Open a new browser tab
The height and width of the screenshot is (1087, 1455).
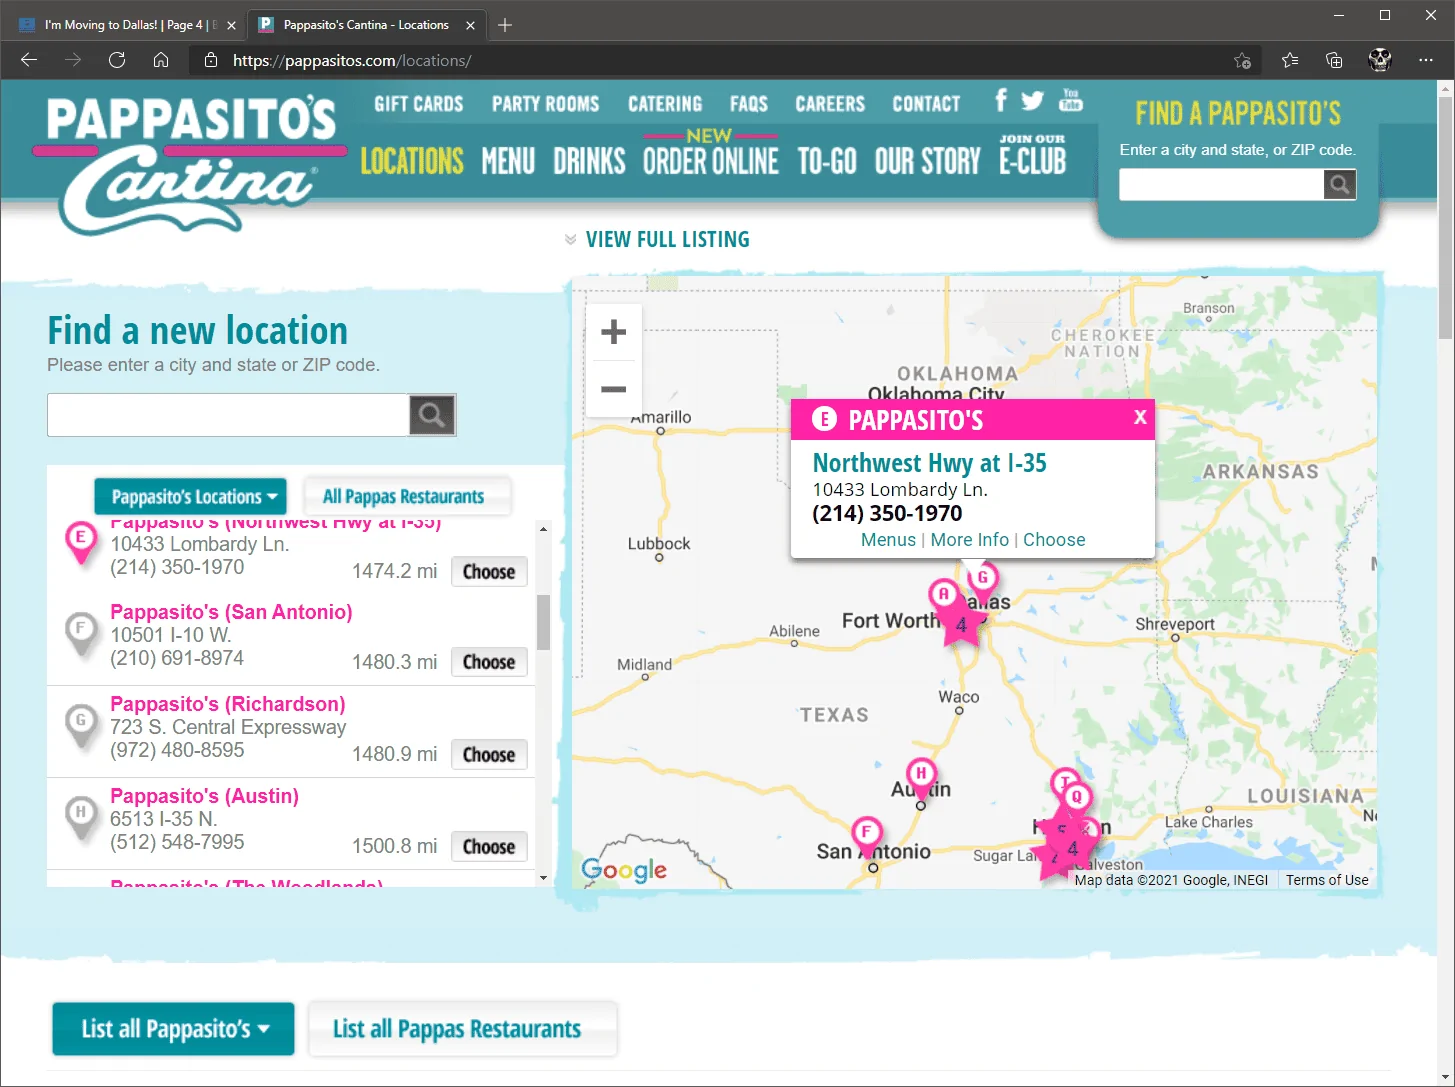505,25
